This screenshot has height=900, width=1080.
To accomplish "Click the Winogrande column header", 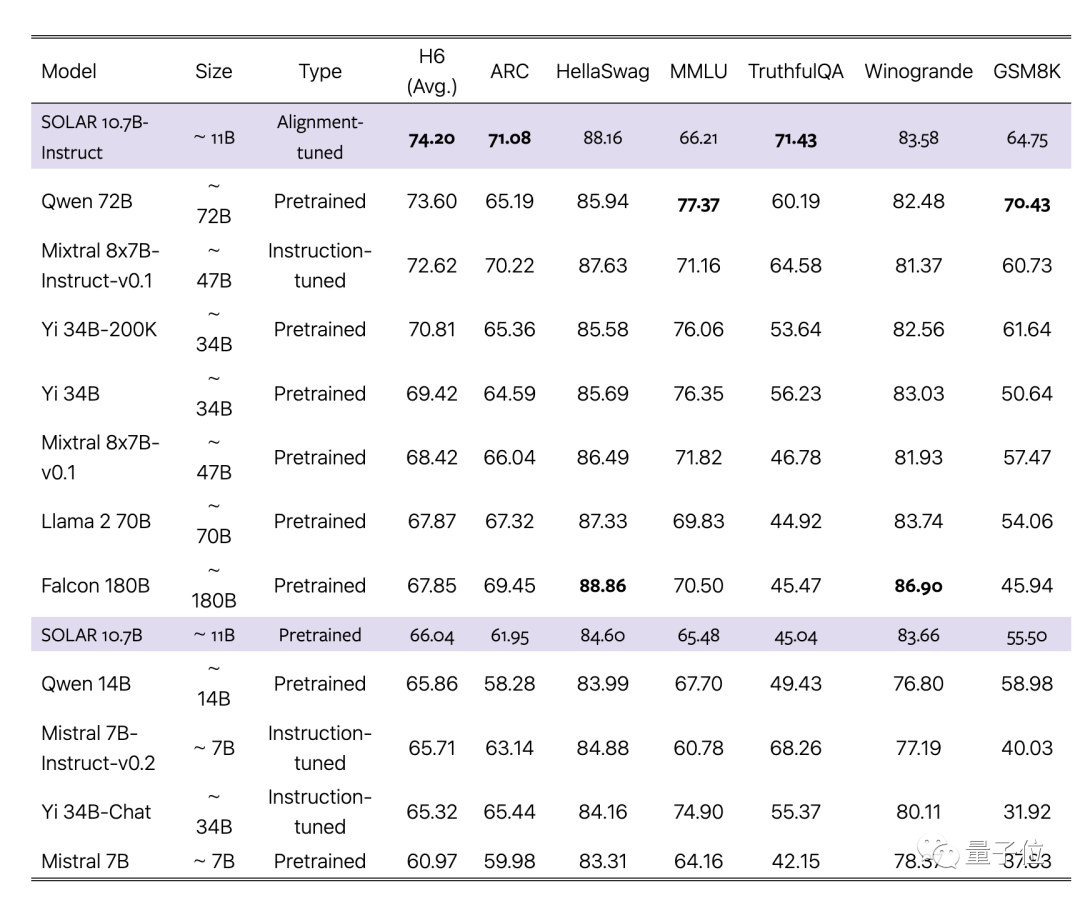I will [x=918, y=71].
